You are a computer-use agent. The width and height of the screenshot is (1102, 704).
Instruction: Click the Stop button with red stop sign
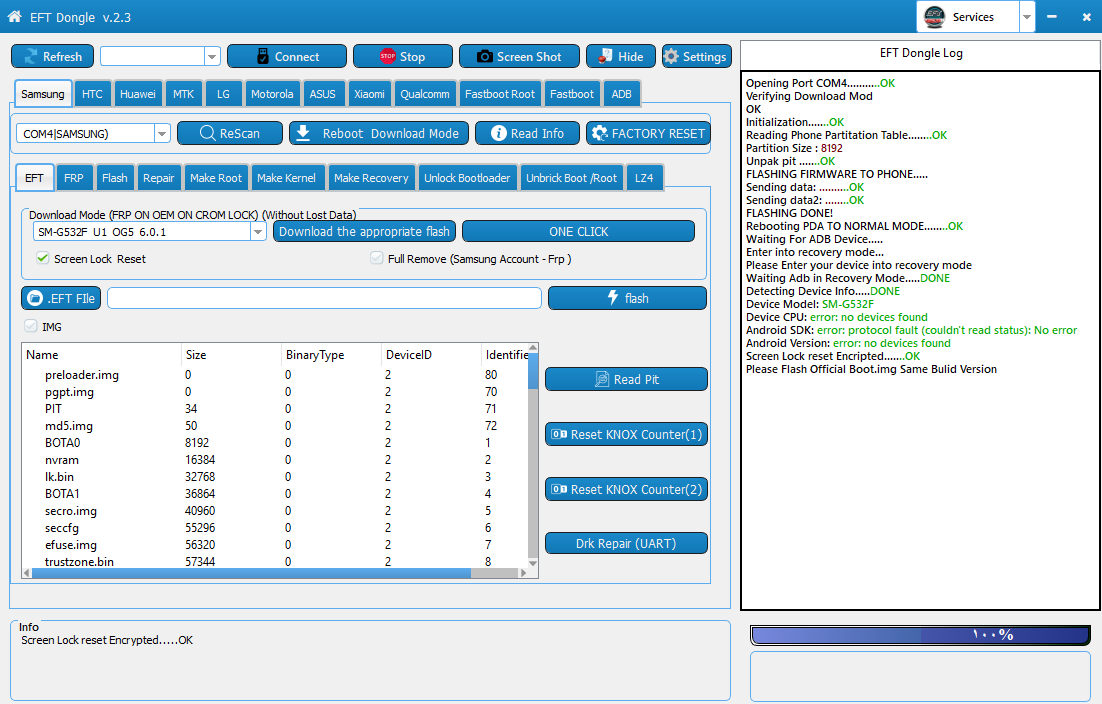point(403,56)
